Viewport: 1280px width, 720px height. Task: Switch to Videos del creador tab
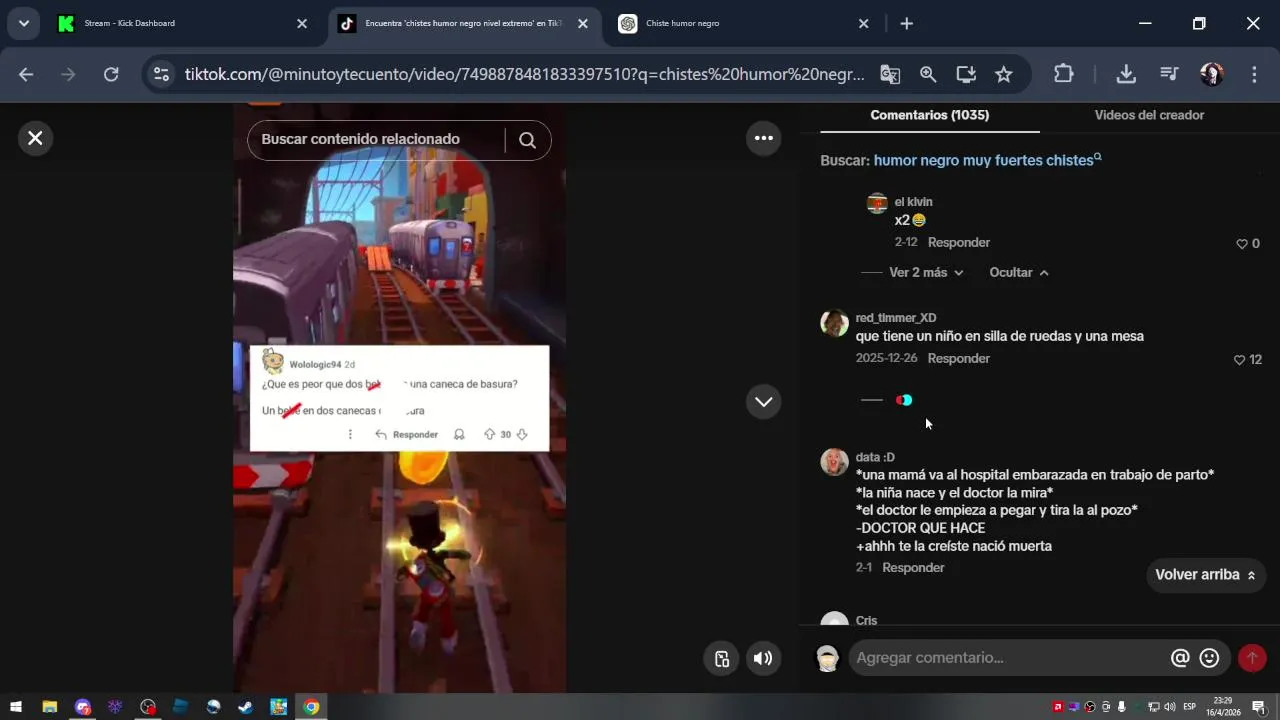click(x=1149, y=115)
